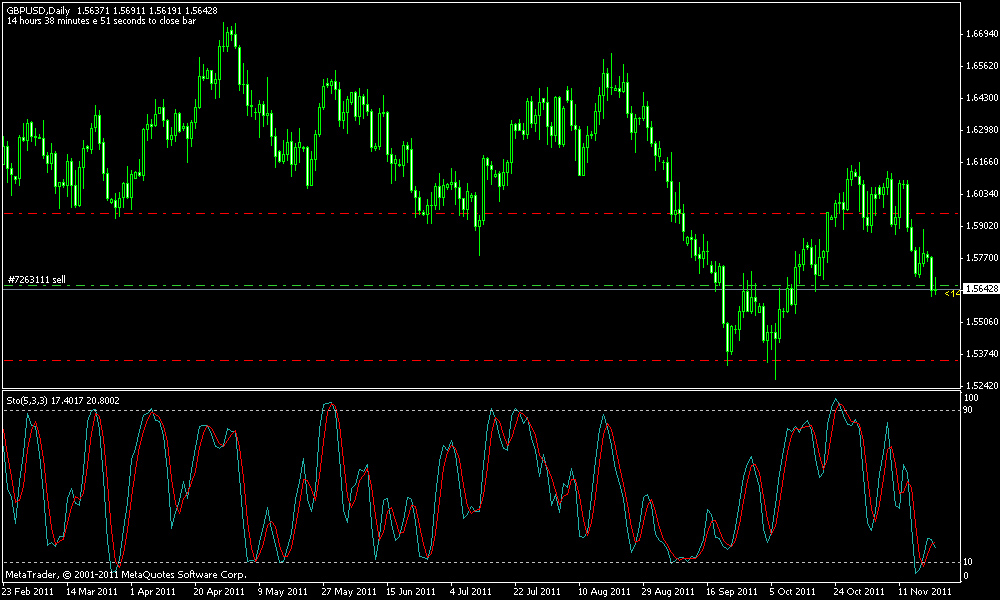
Task: Select the 1.52420 price level label
Action: (x=982, y=386)
